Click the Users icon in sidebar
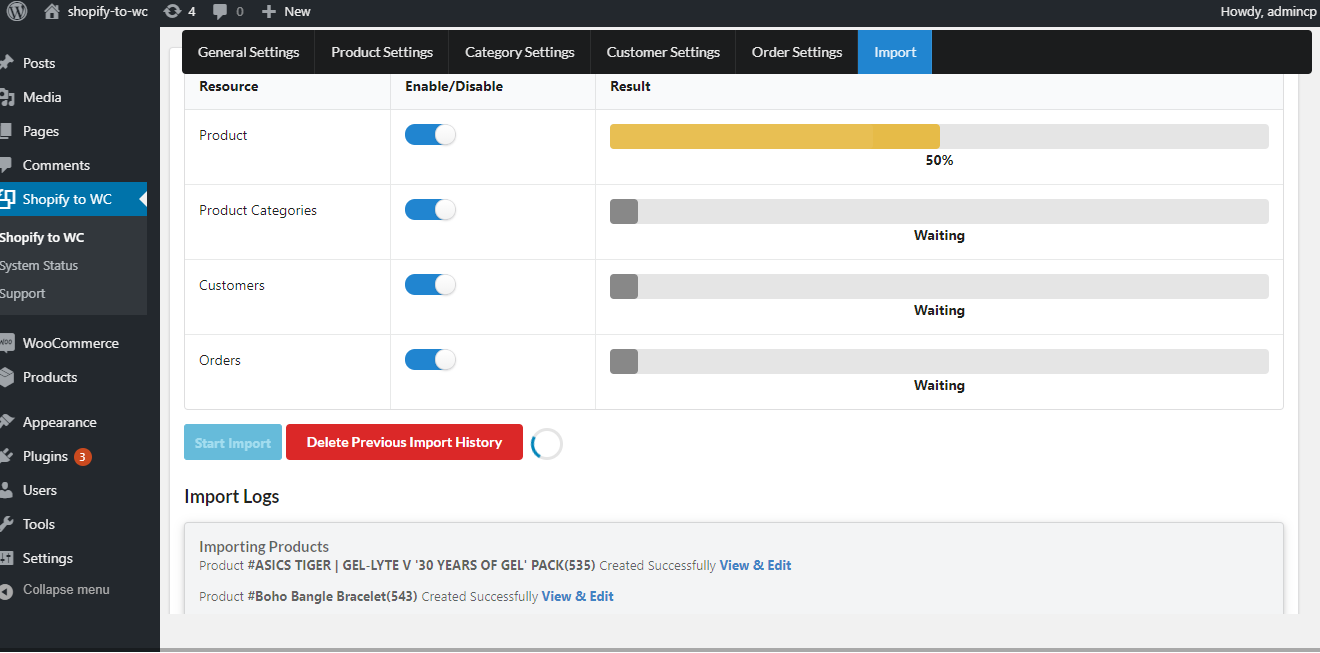This screenshot has height=653, width=1320. coord(6,490)
